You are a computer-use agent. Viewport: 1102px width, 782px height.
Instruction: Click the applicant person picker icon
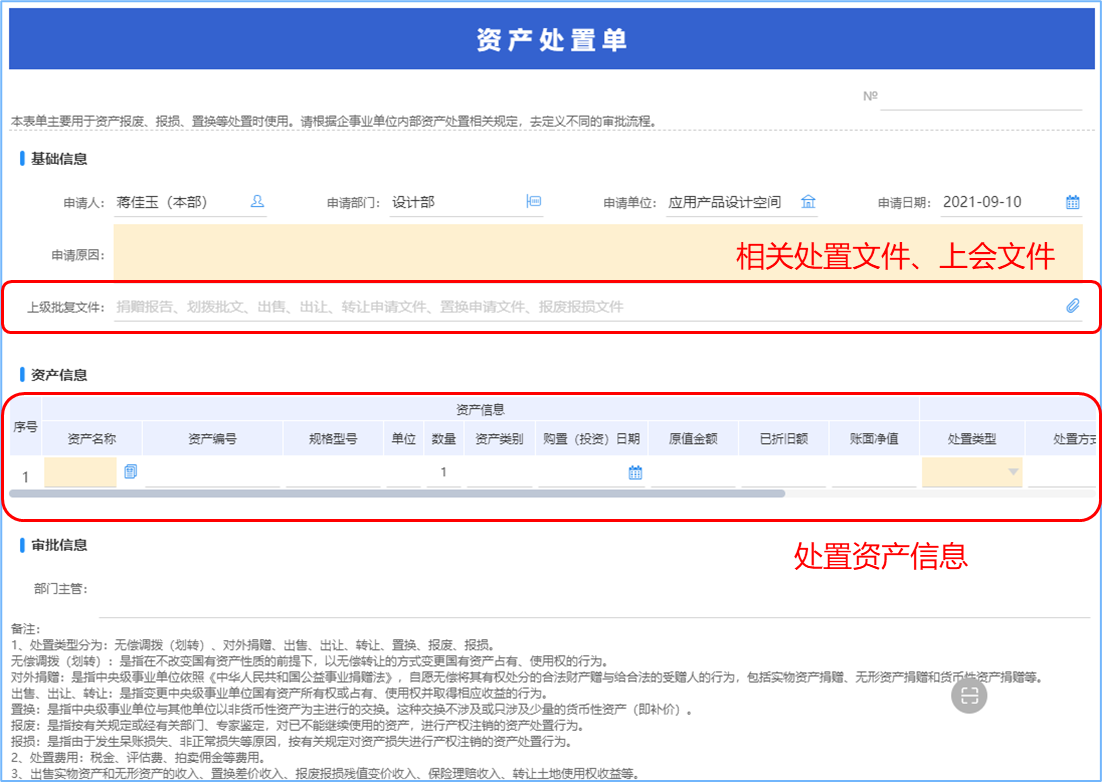coord(257,202)
